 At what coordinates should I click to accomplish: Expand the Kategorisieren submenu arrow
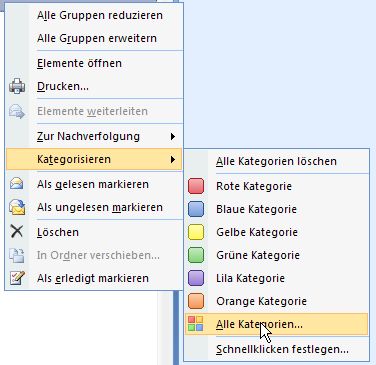pos(172,159)
